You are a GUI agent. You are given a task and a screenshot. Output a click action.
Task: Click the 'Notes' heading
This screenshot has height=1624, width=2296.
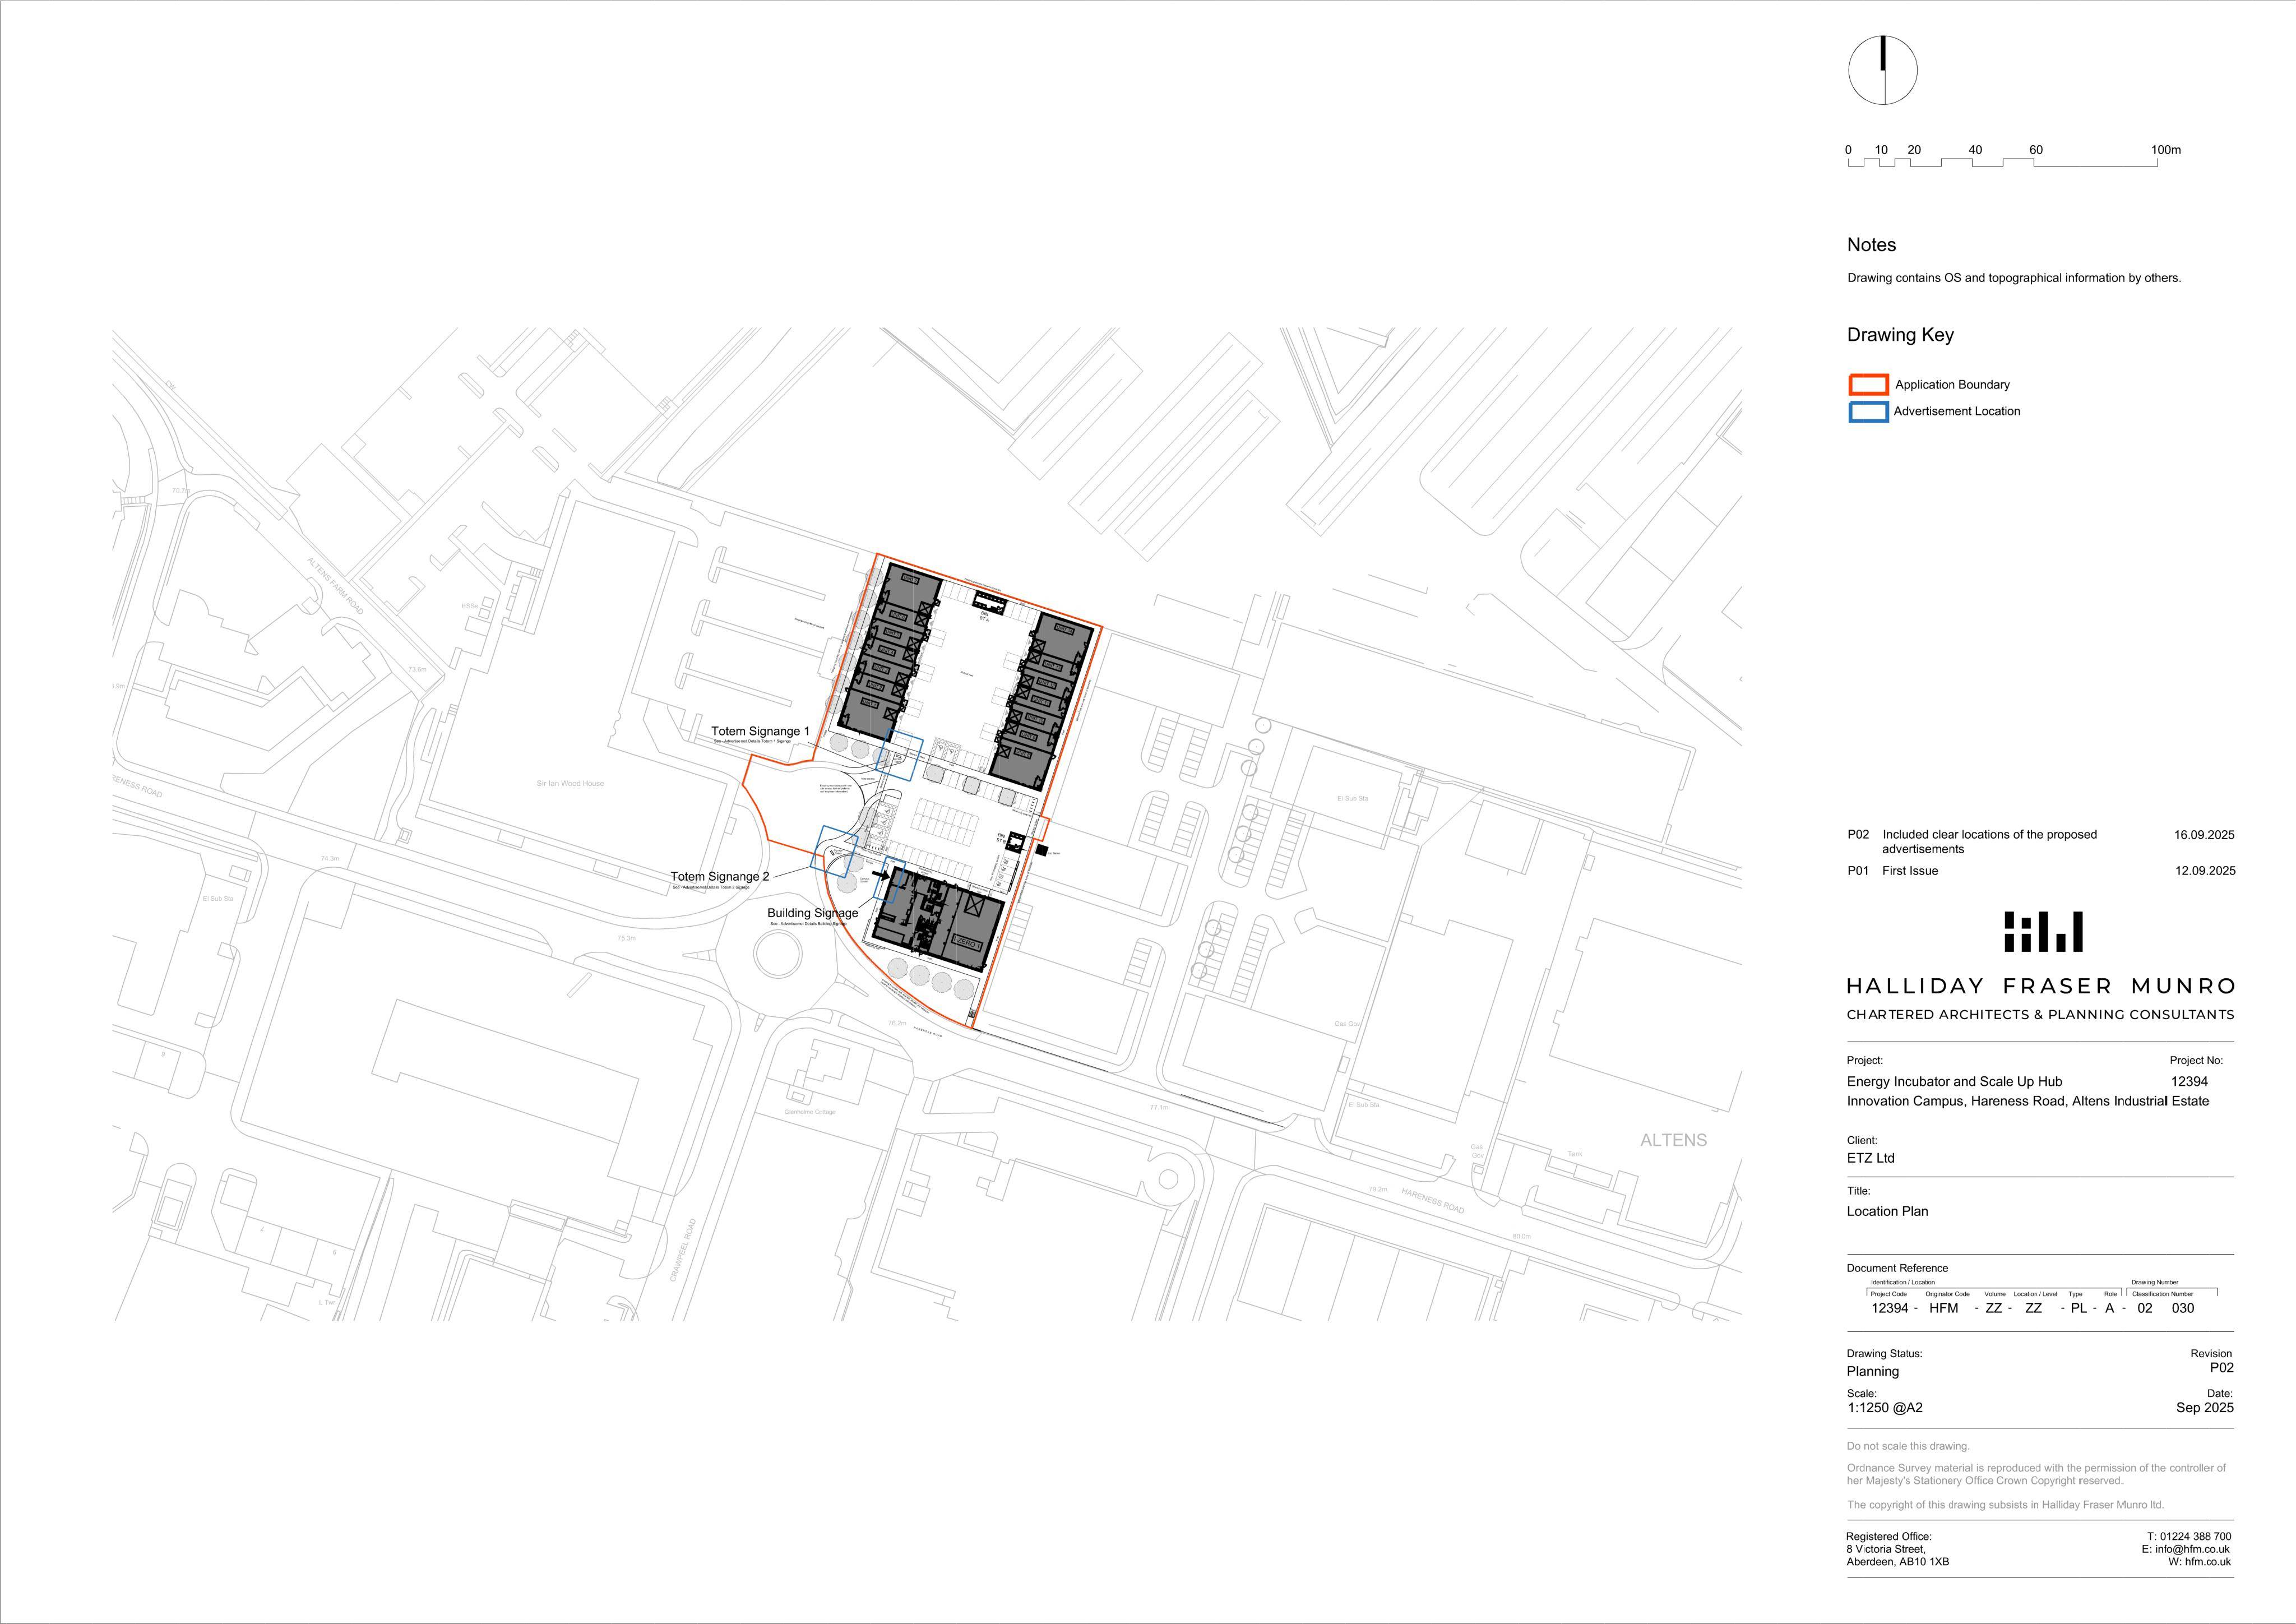coord(1871,245)
